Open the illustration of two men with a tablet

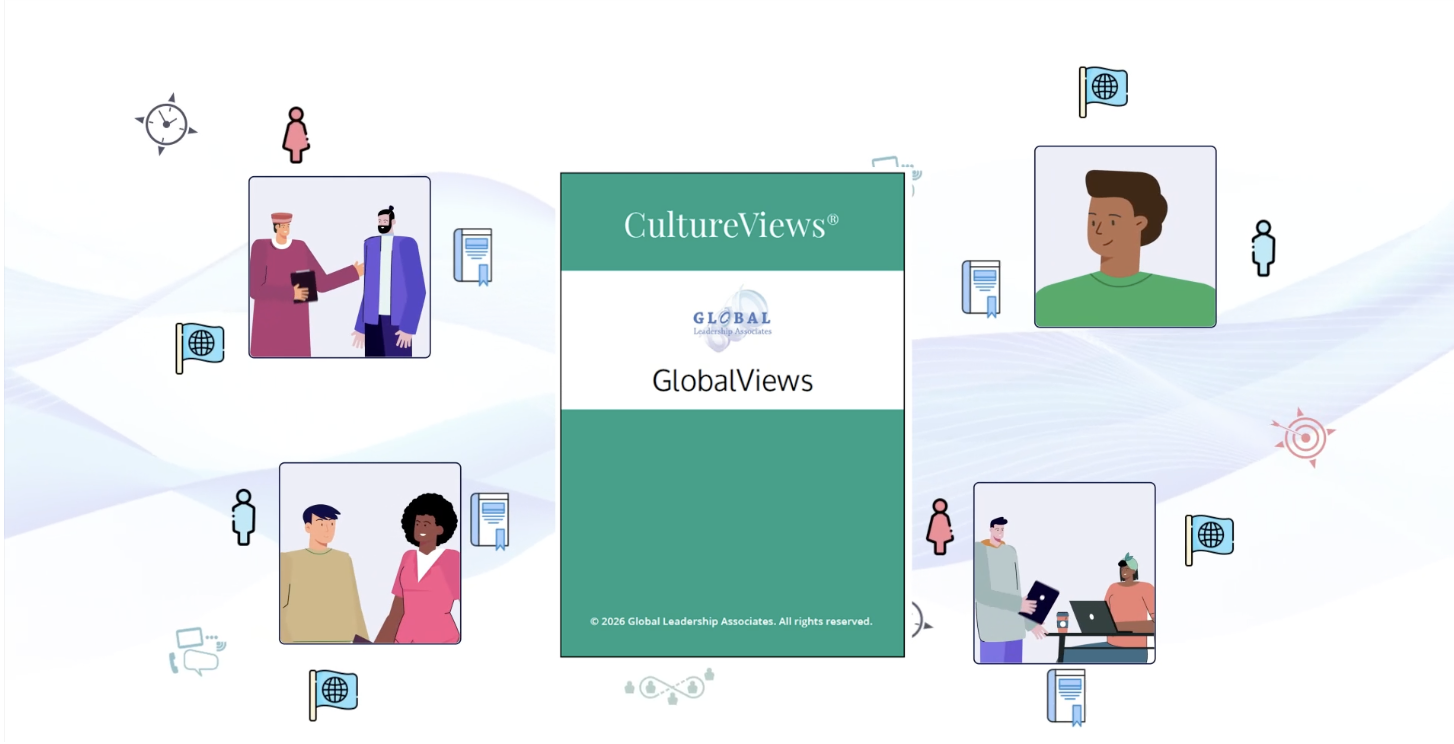(x=340, y=267)
